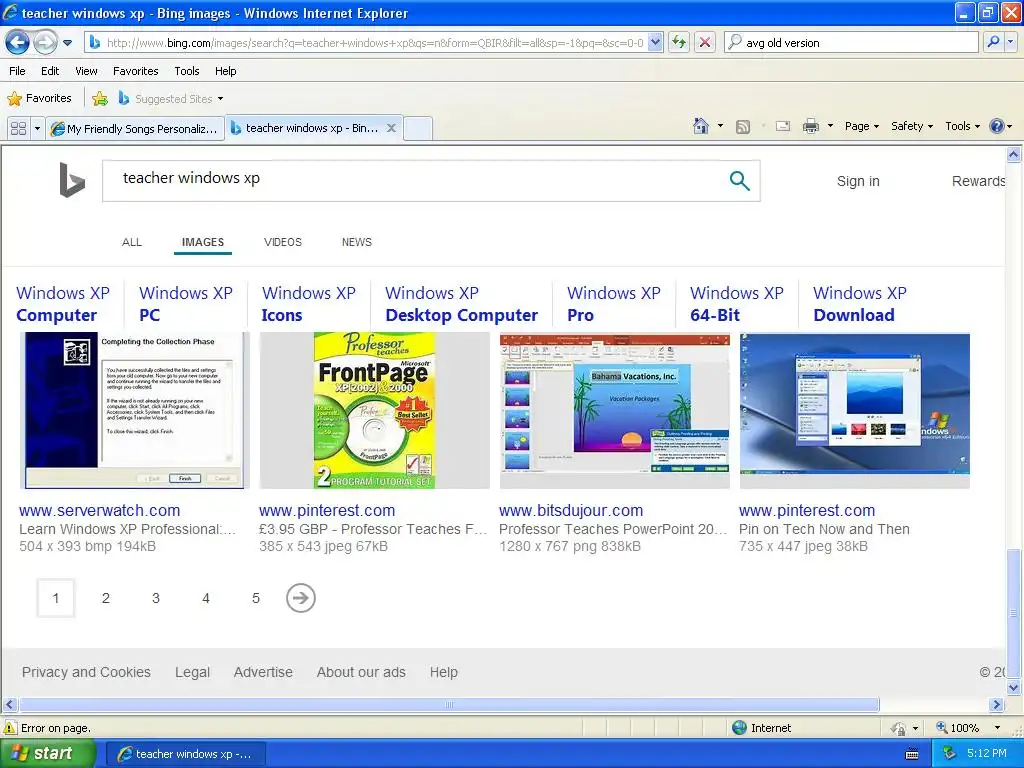Close the teacher windows xp tab
The height and width of the screenshot is (768, 1024).
pyautogui.click(x=391, y=128)
